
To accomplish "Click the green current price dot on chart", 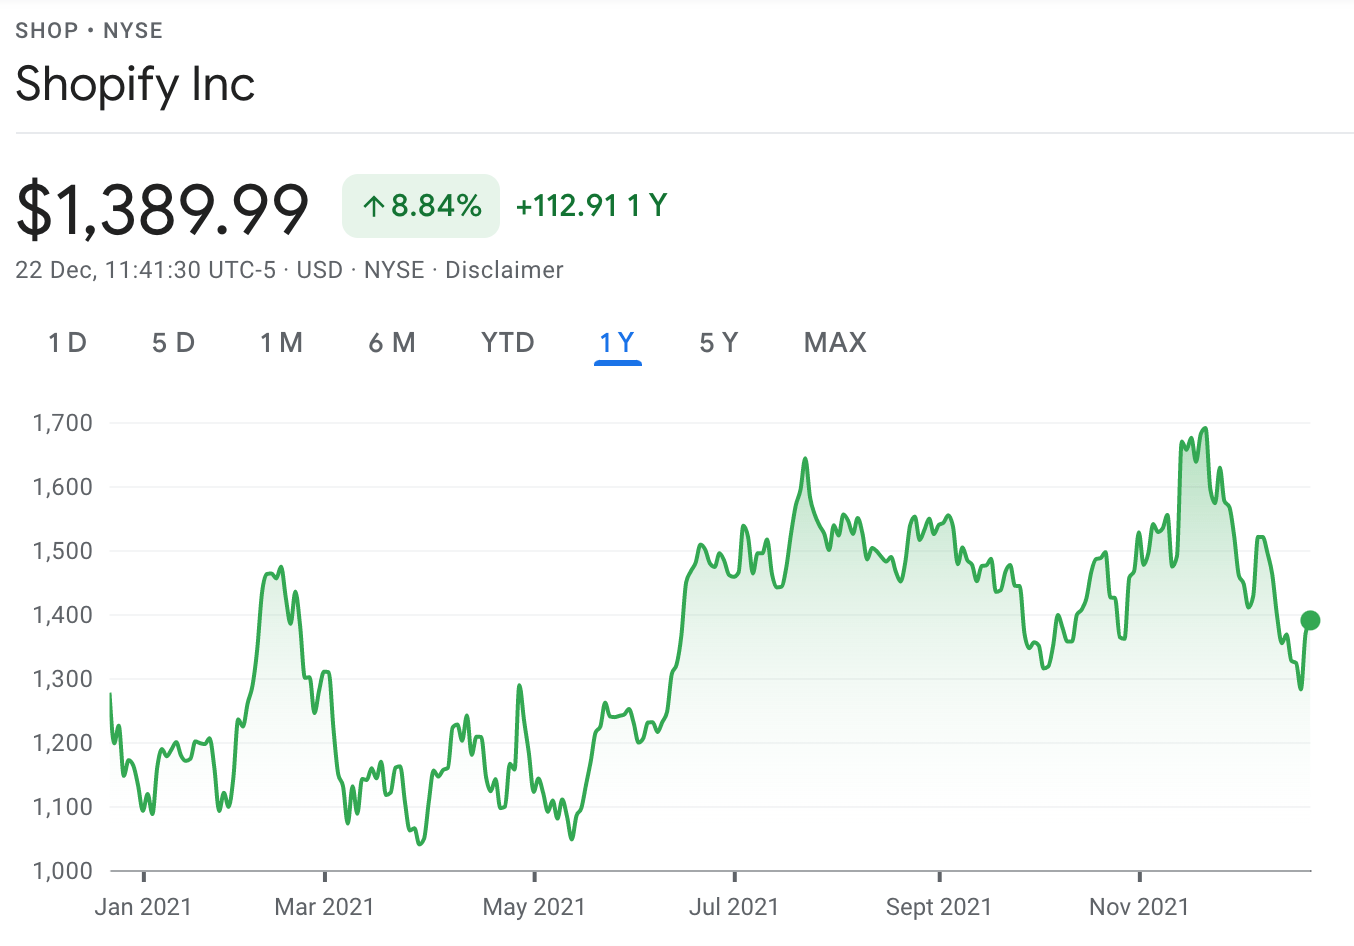I will point(1310,621).
